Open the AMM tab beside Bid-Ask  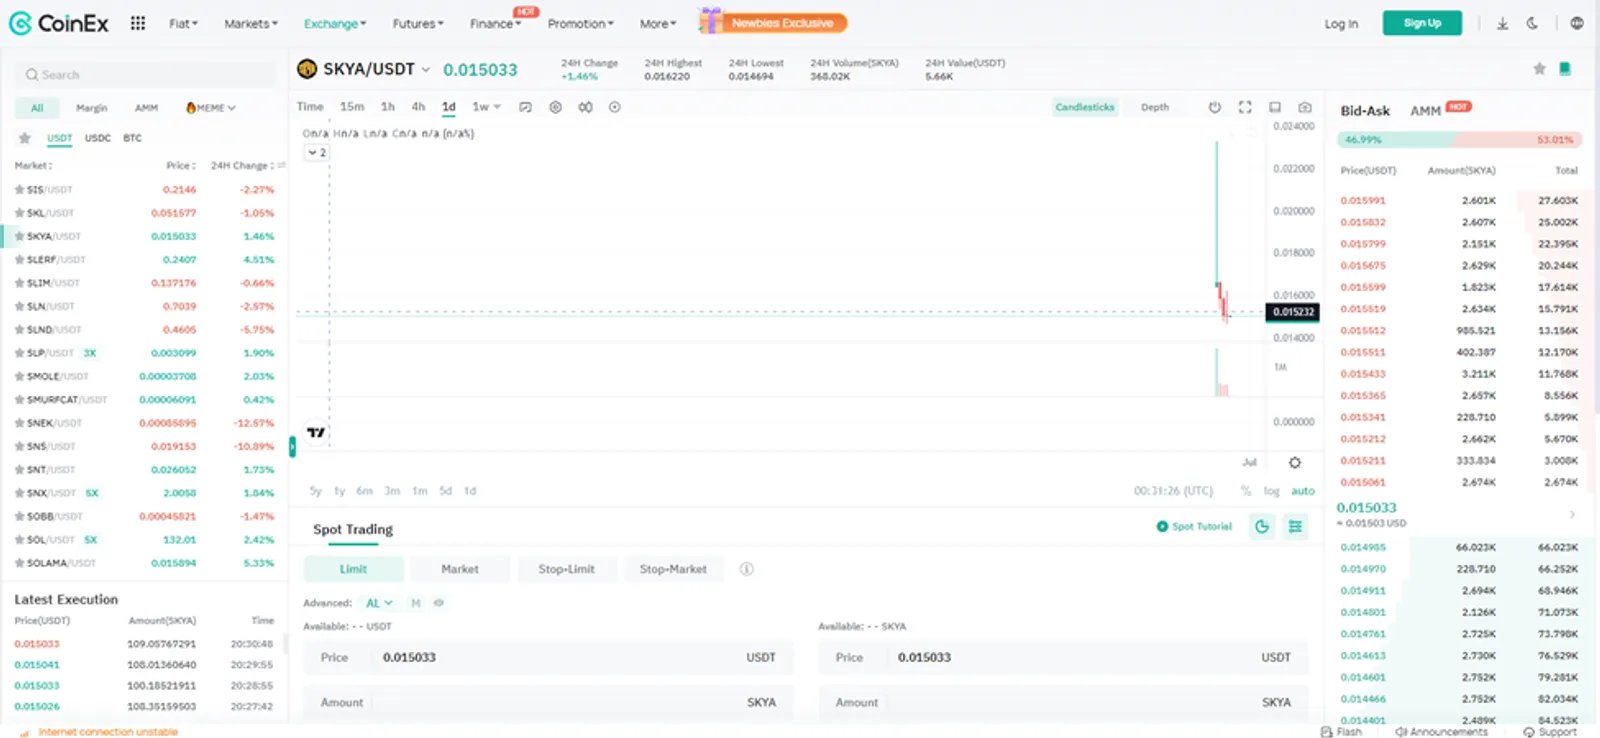[1425, 111]
